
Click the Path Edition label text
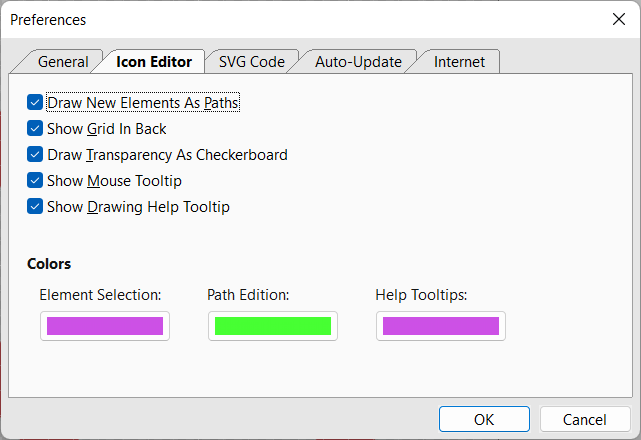(248, 295)
